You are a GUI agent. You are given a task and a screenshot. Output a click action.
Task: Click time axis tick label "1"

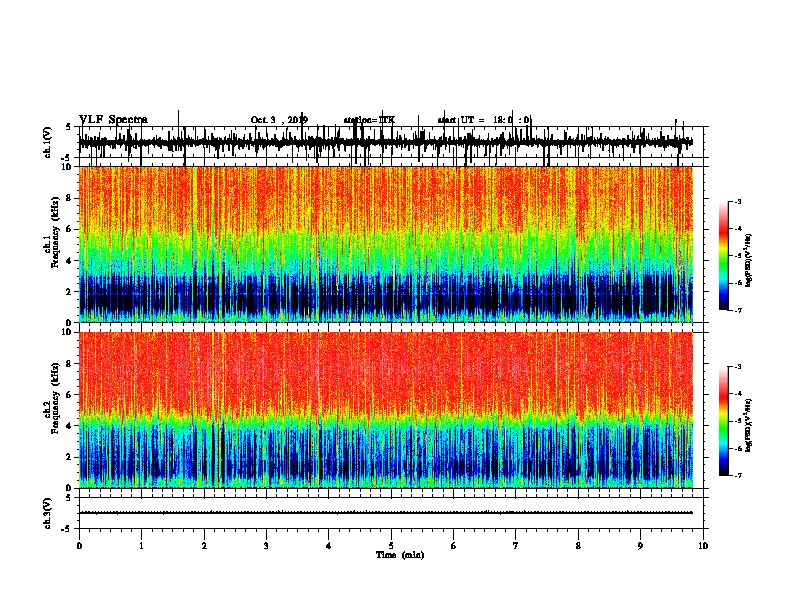(141, 546)
